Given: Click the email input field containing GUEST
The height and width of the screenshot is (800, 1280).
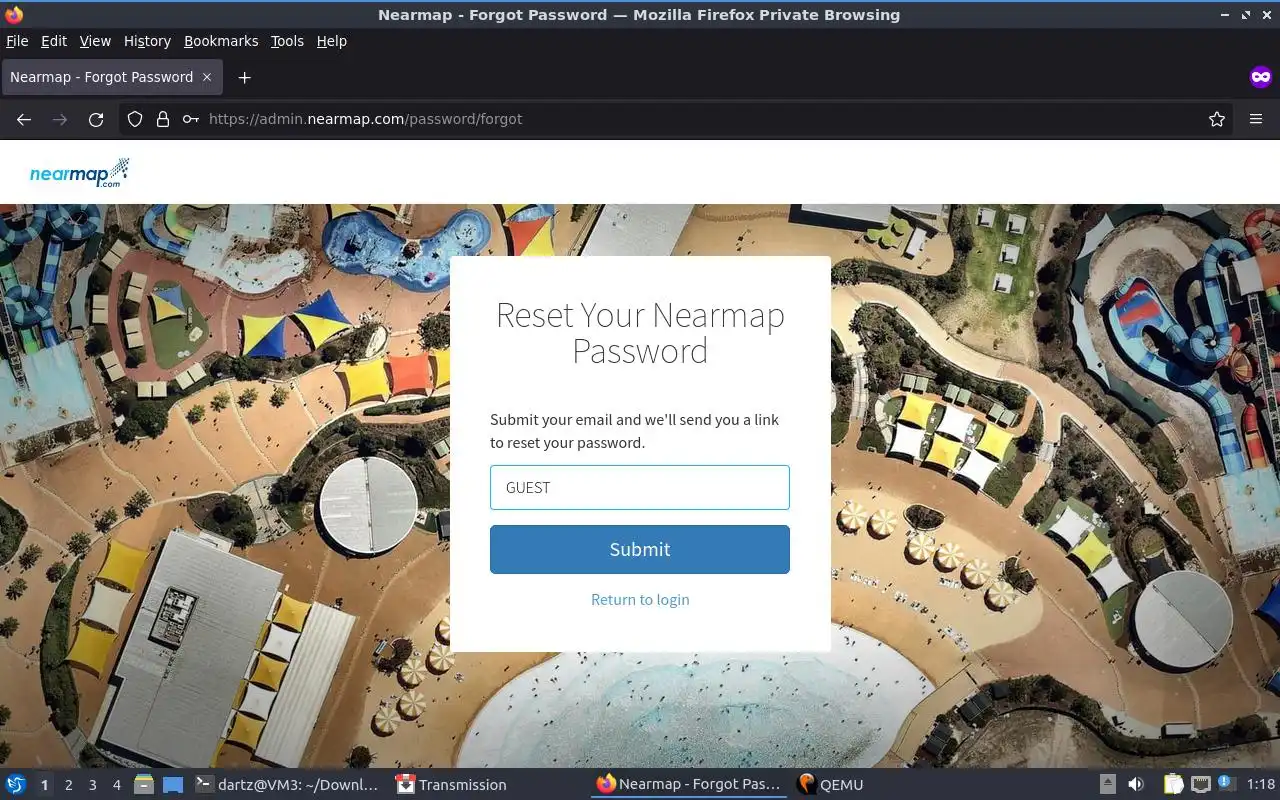Looking at the screenshot, I should click(x=640, y=488).
